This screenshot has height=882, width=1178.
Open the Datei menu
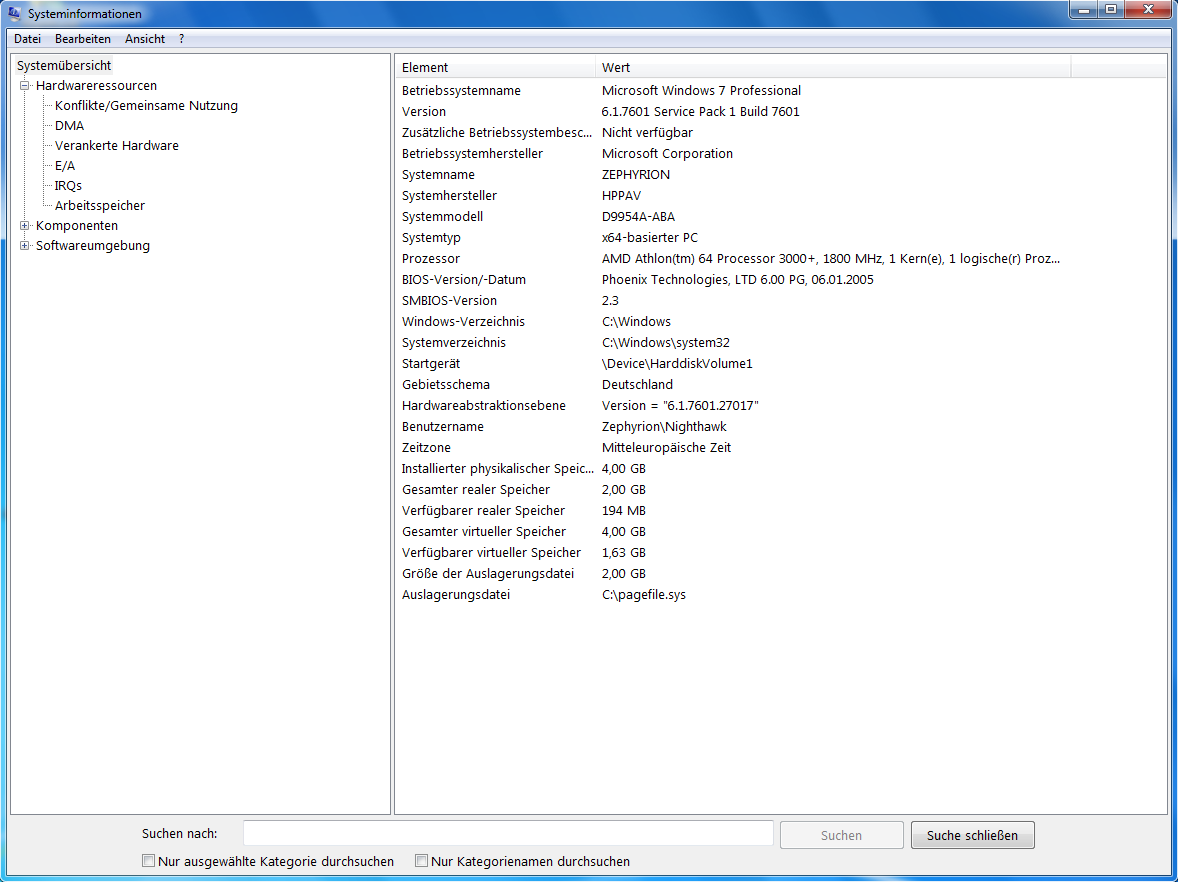[x=28, y=39]
